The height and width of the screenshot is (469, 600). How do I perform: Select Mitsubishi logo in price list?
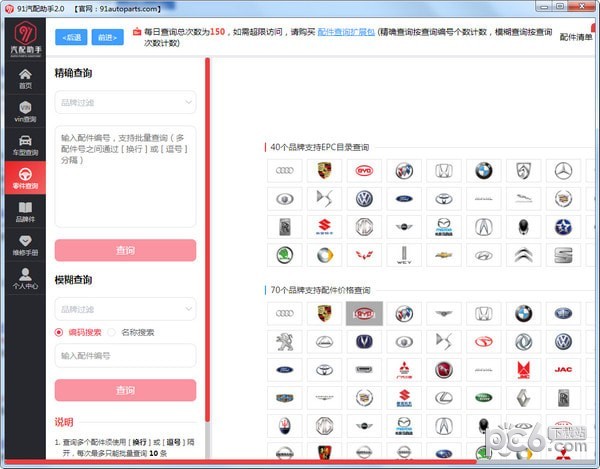404,370
